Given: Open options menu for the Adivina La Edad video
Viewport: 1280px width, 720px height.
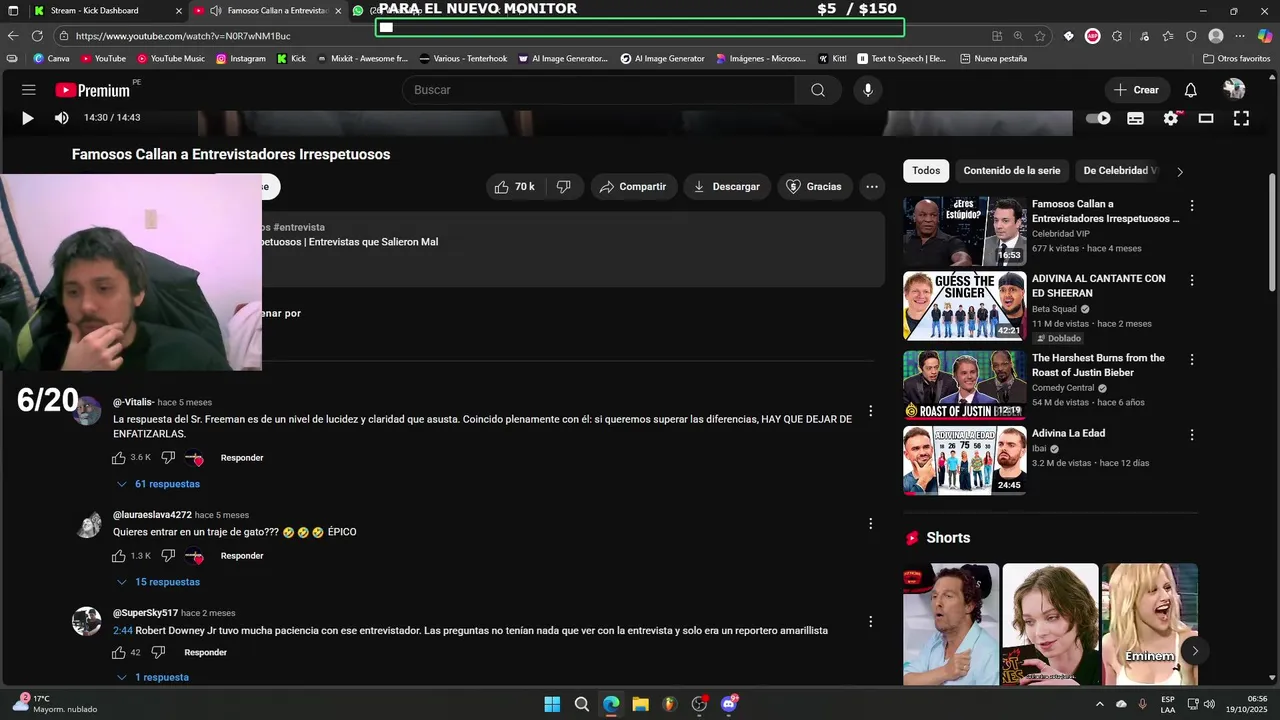Looking at the screenshot, I should pos(1191,435).
